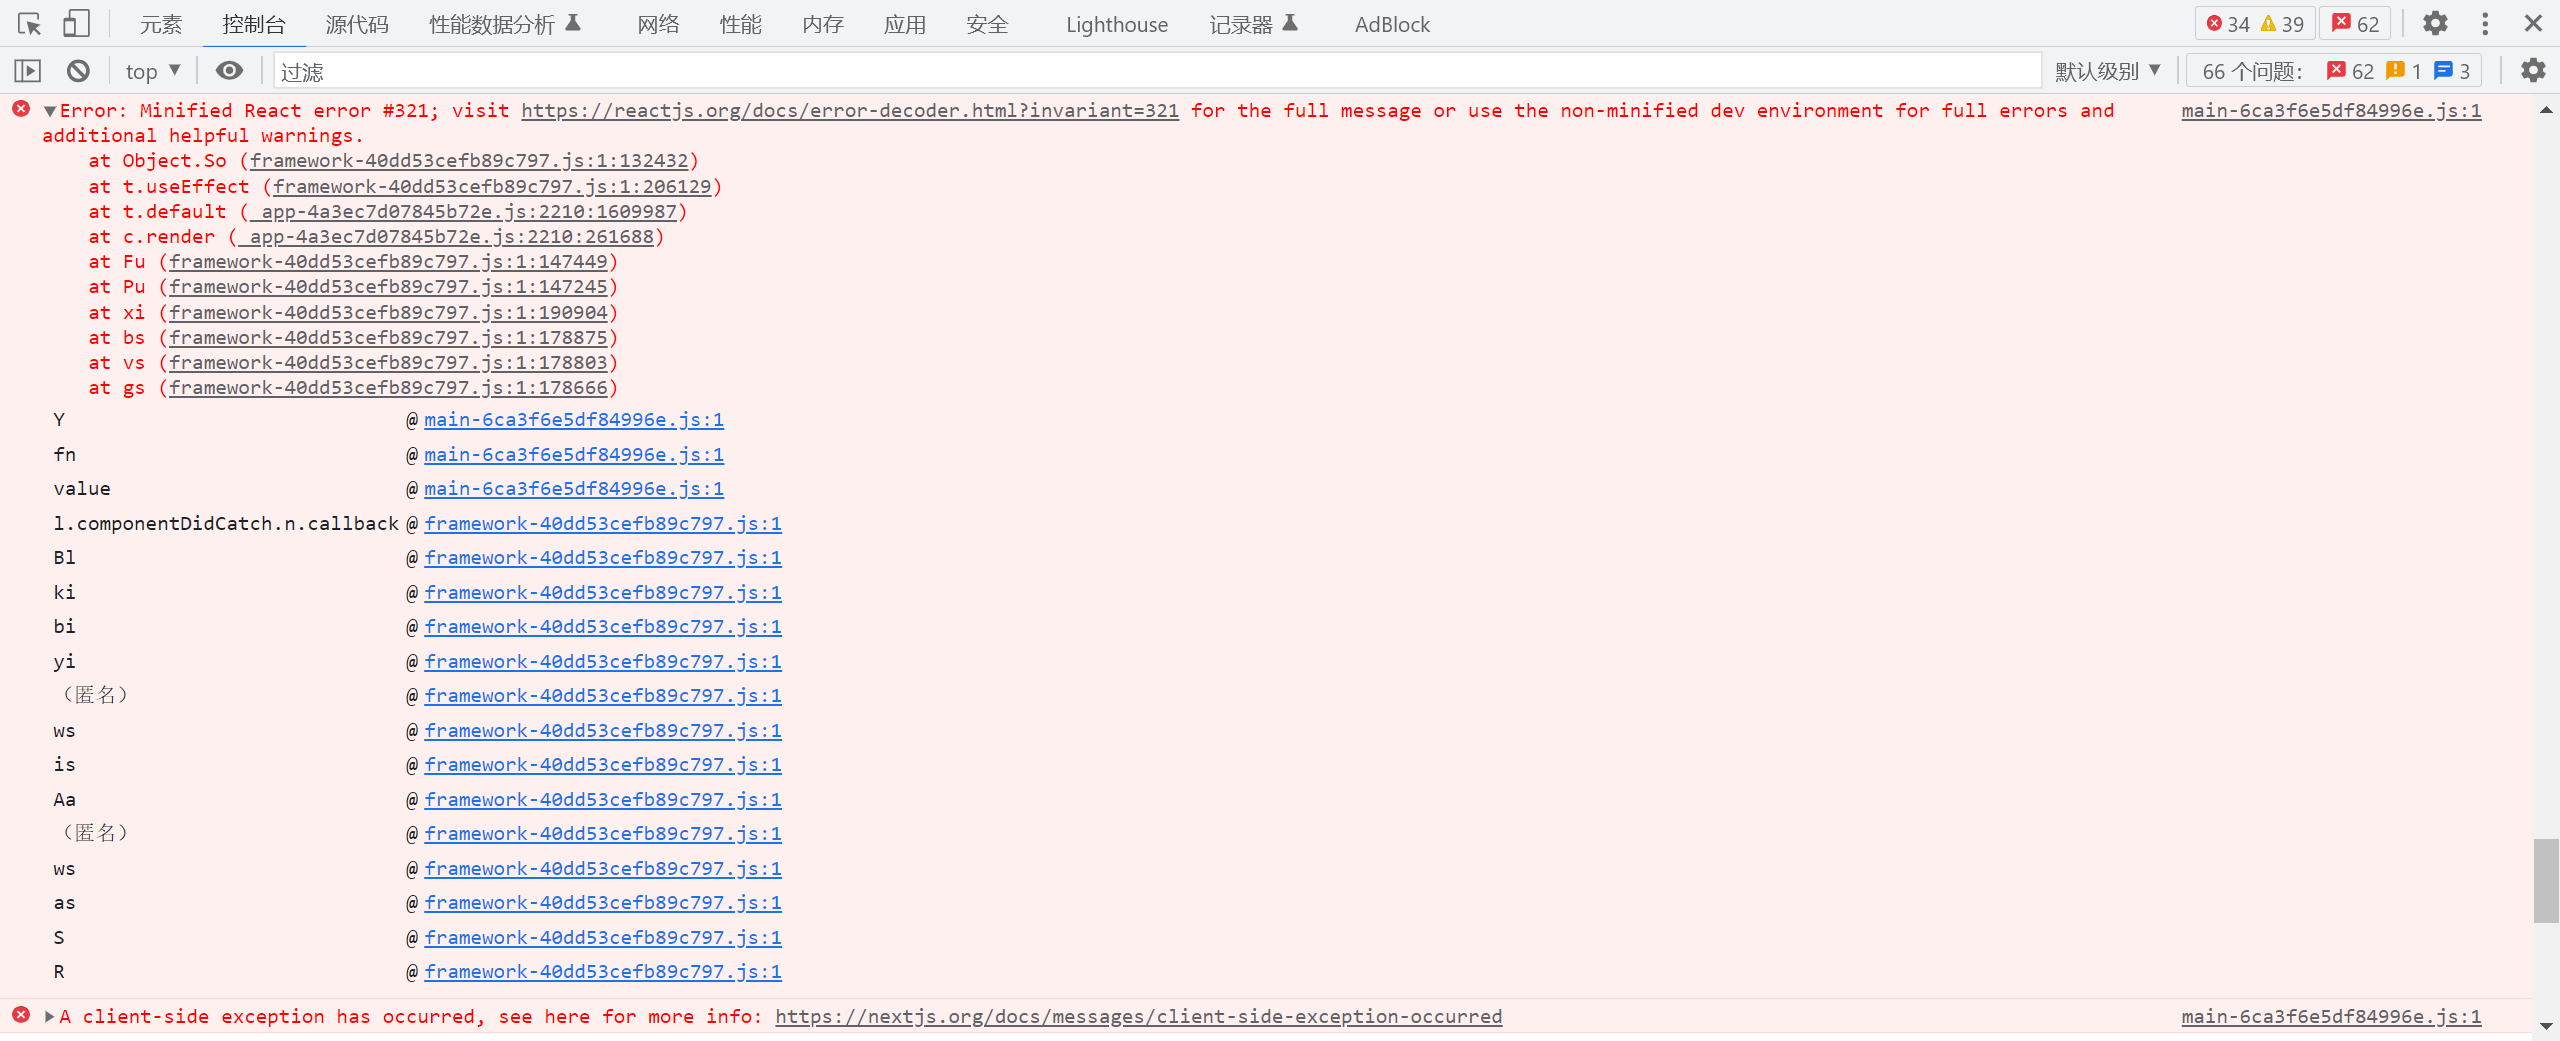This screenshot has height=1041, width=2560.
Task: Open framework link for as frame
Action: 603,903
